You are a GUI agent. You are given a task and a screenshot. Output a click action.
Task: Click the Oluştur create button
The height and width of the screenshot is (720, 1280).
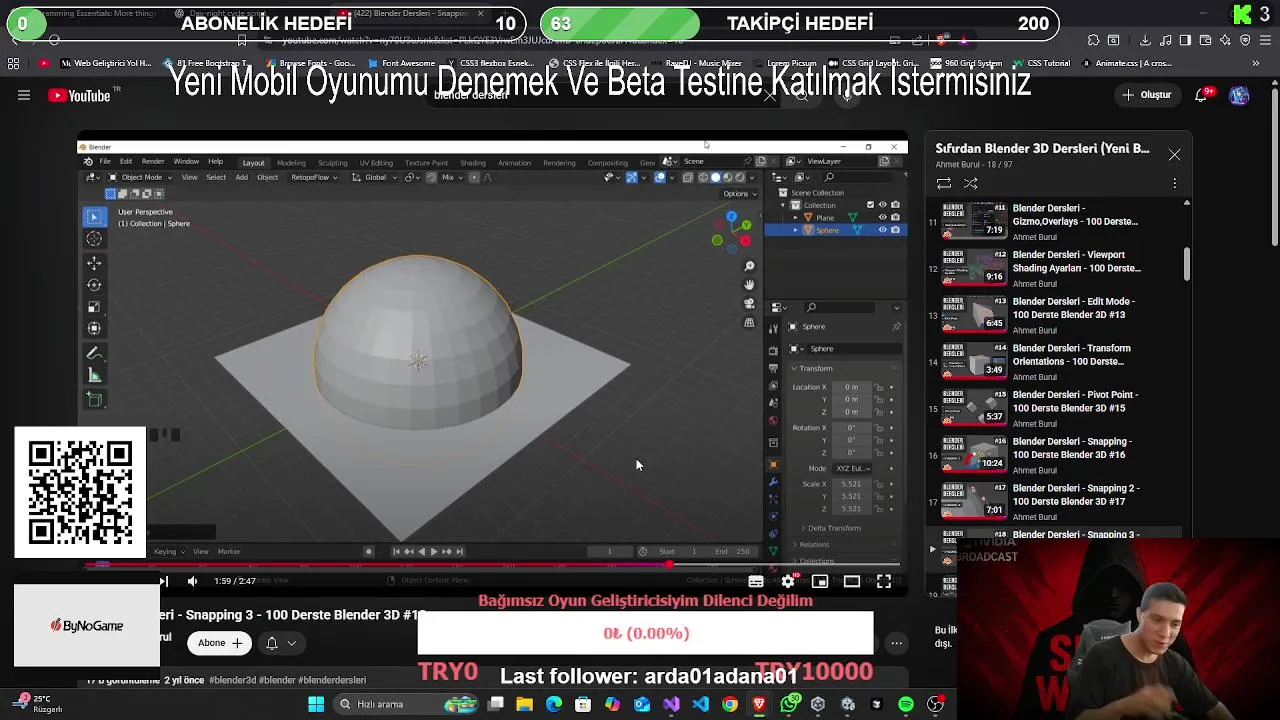pos(1147,95)
